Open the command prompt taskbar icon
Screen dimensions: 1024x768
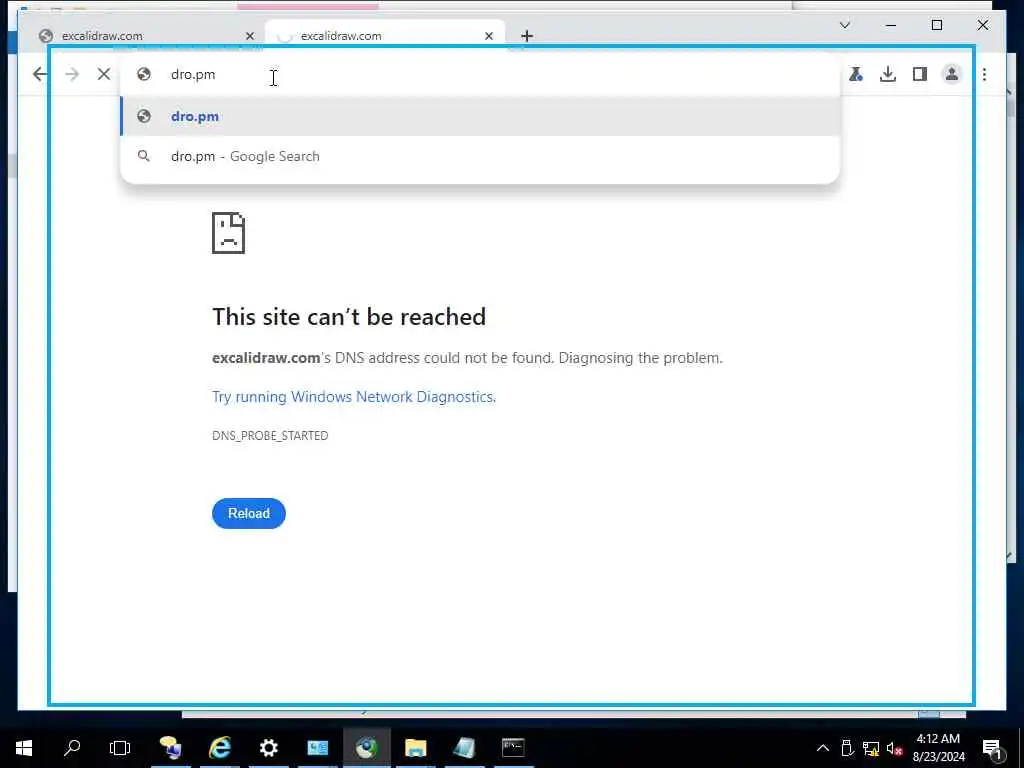[x=513, y=748]
